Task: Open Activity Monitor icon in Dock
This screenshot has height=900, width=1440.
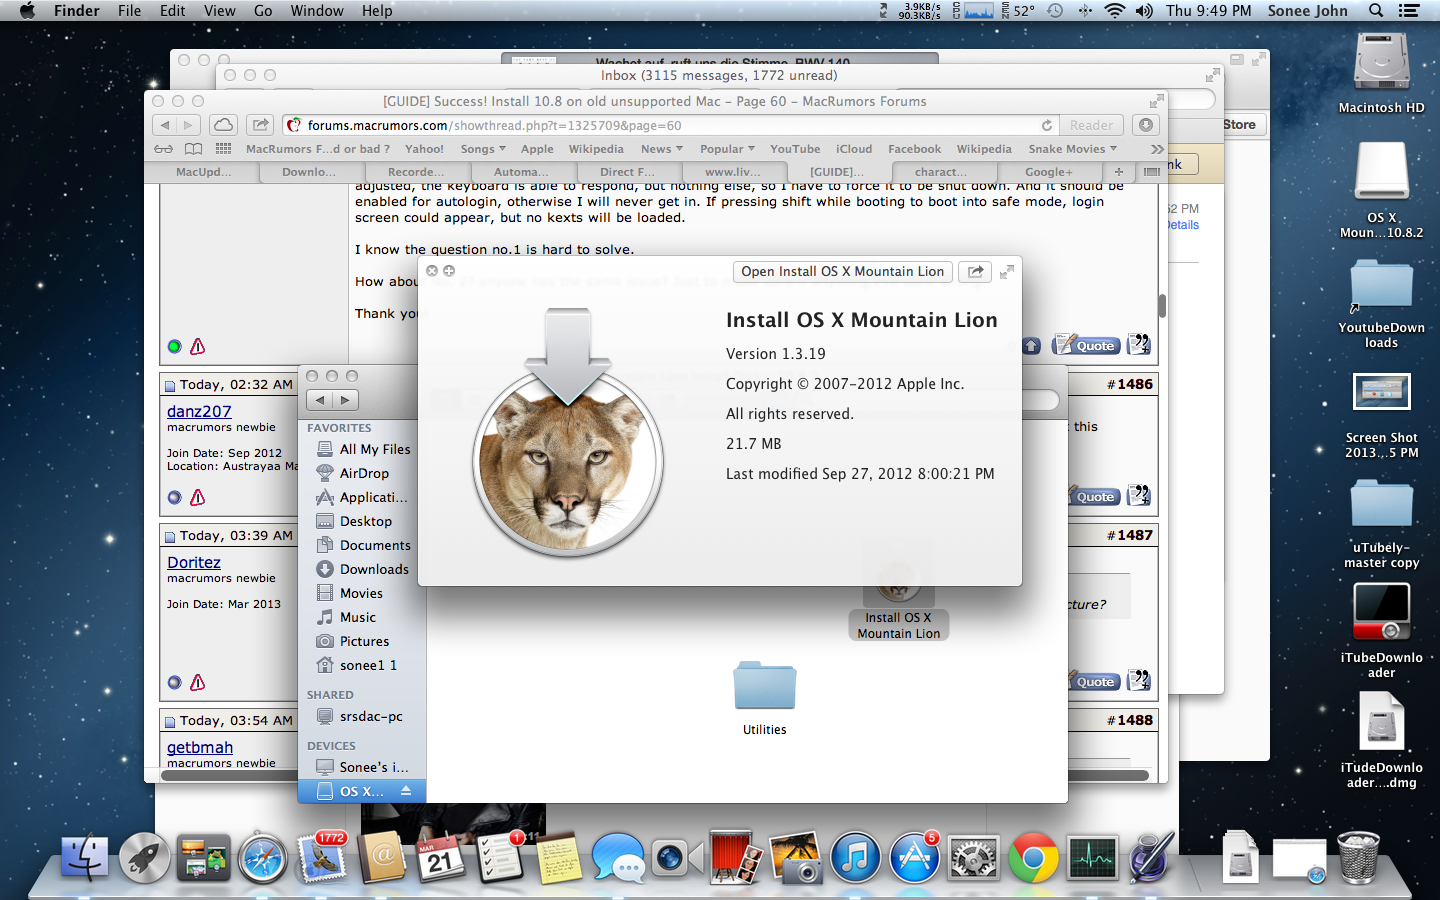Action: (x=1092, y=858)
